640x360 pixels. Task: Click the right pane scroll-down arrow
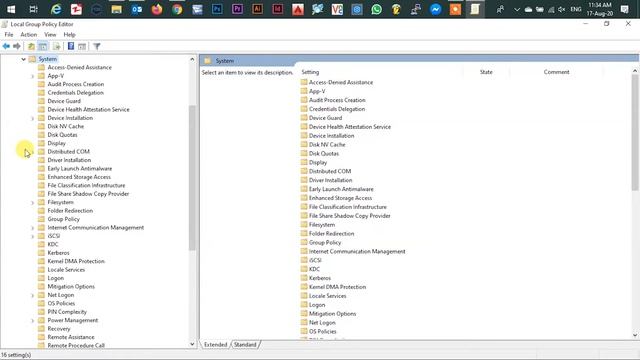click(635, 335)
